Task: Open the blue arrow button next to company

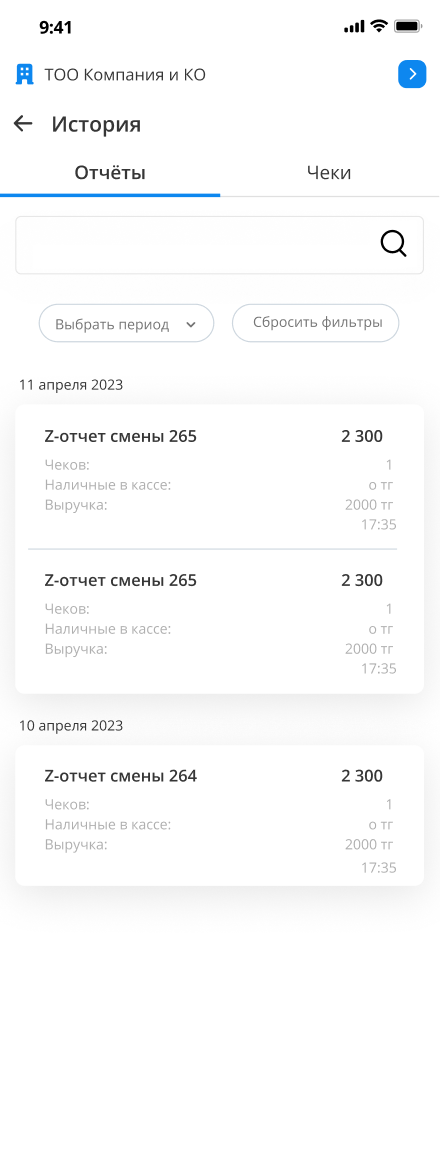Action: pyautogui.click(x=412, y=74)
